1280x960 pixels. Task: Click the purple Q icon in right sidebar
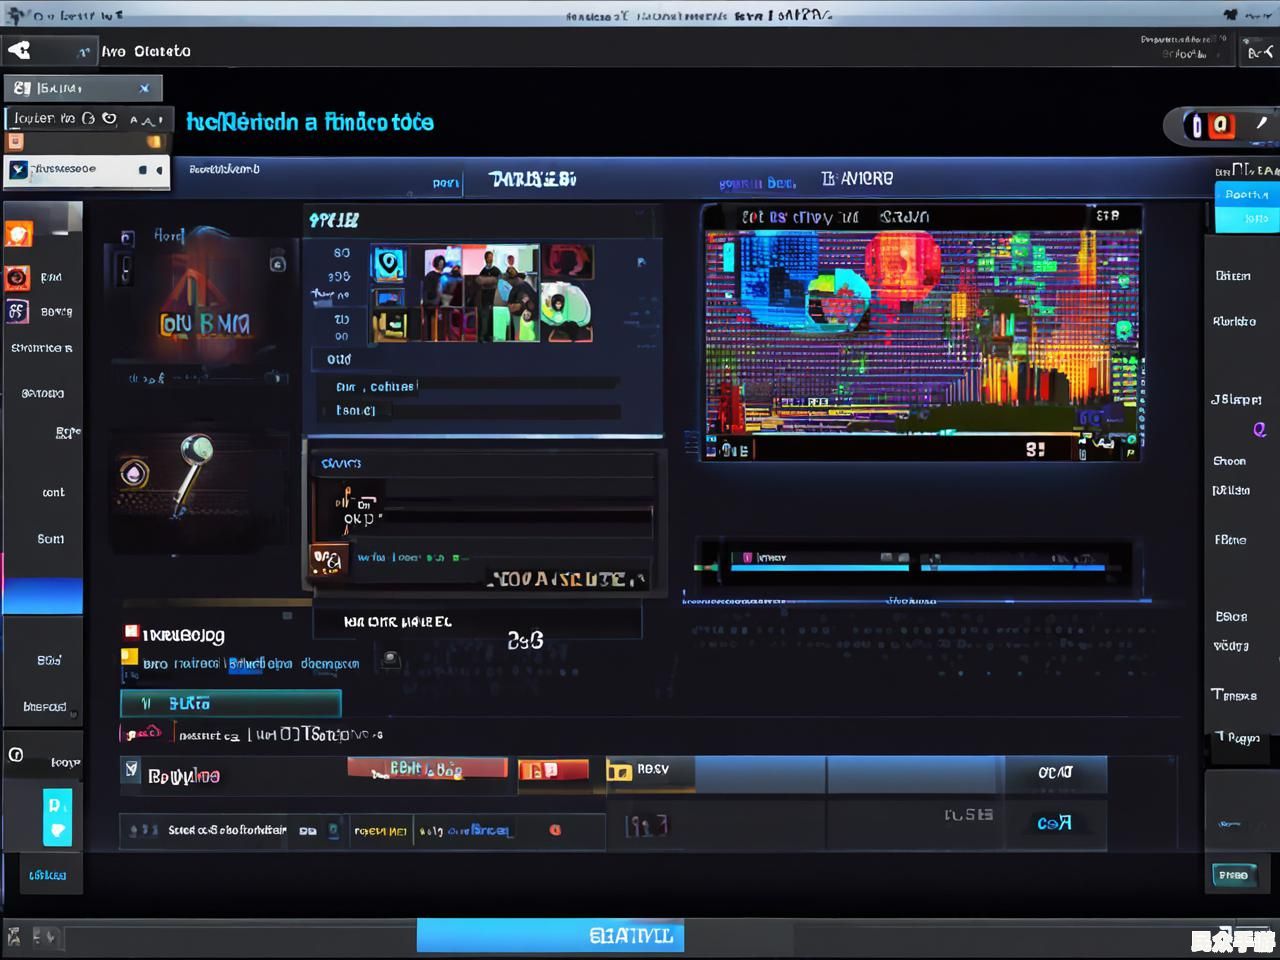click(1259, 430)
